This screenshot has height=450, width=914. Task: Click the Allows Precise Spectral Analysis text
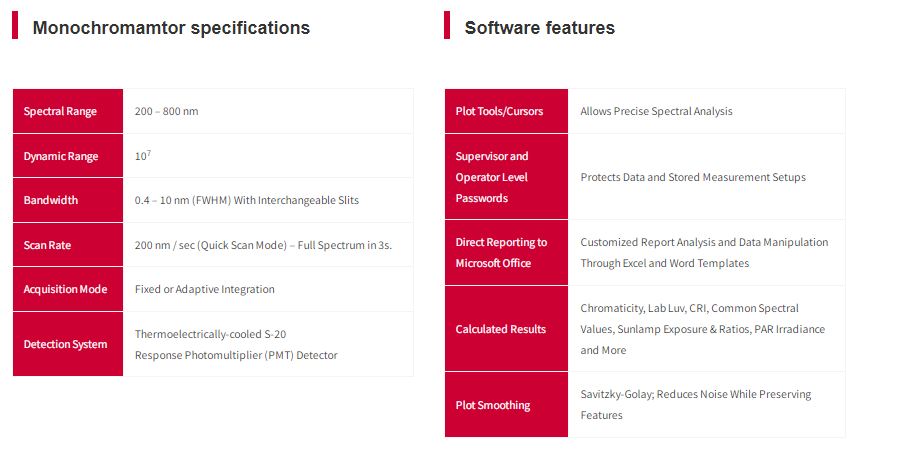(656, 111)
